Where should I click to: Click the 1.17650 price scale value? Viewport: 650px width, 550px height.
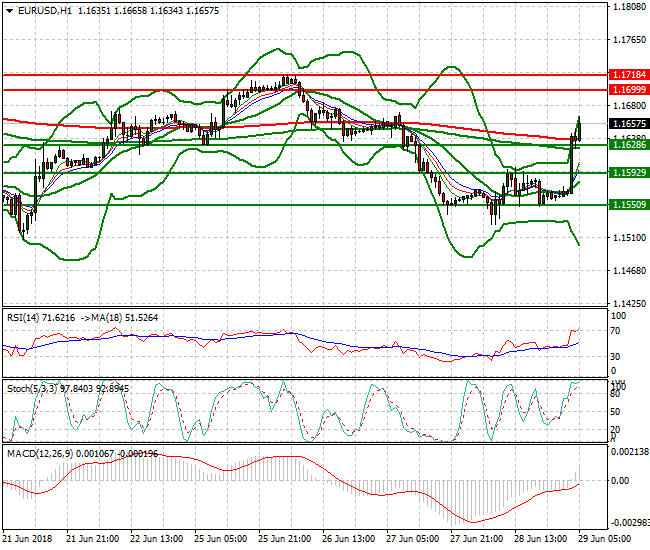click(x=629, y=40)
